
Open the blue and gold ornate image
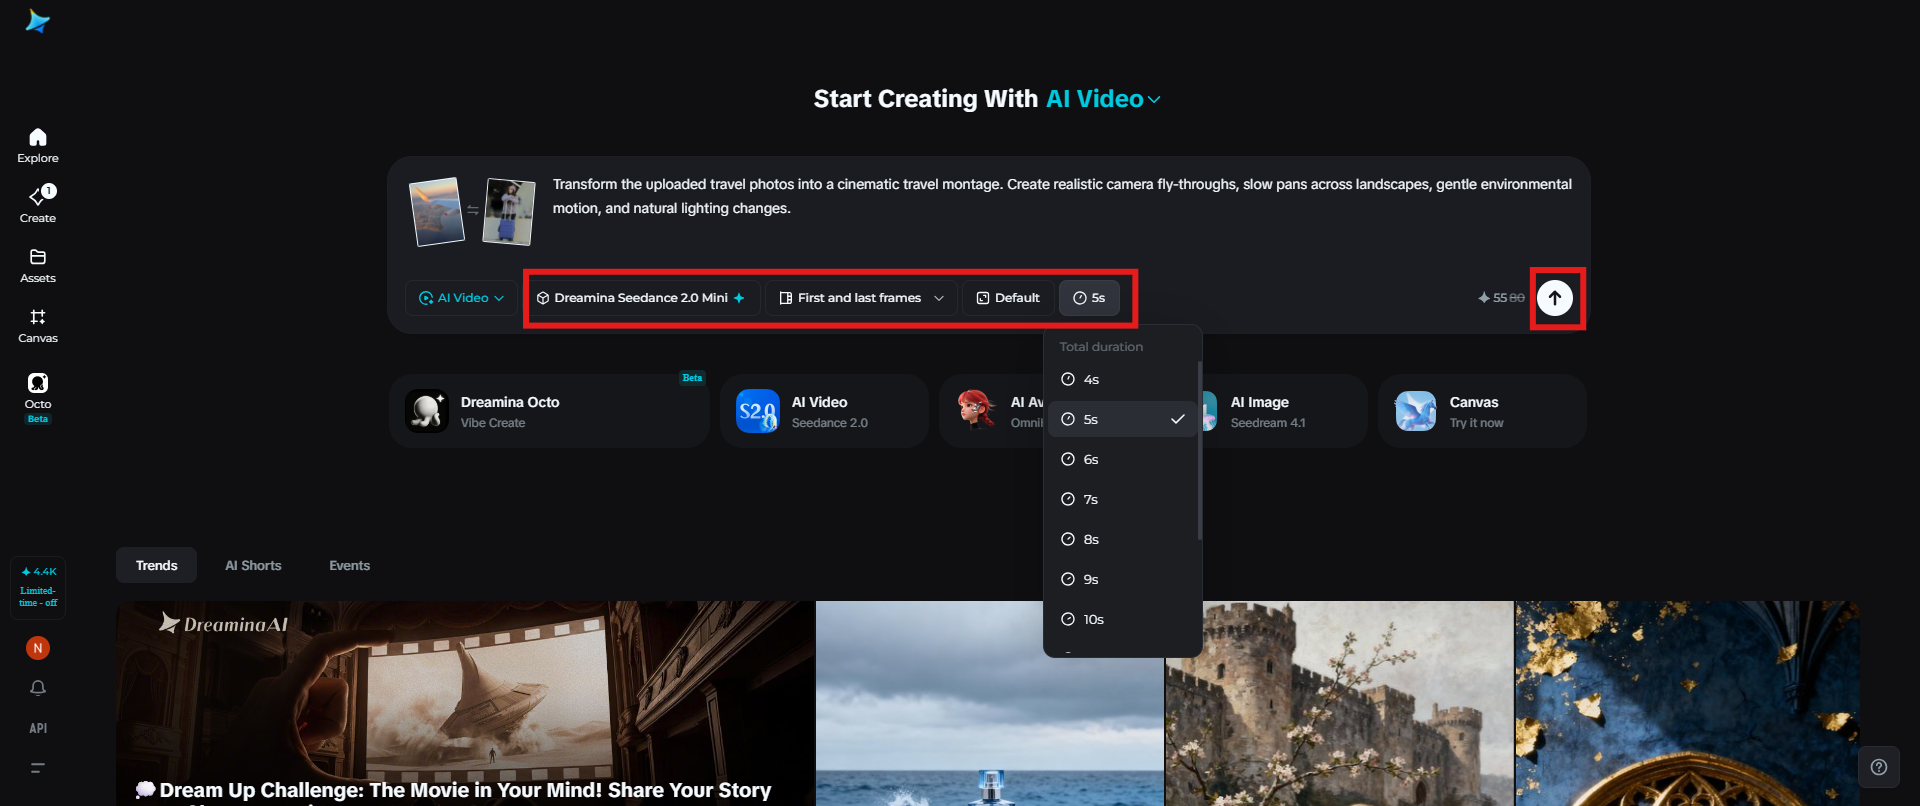[x=1688, y=704]
